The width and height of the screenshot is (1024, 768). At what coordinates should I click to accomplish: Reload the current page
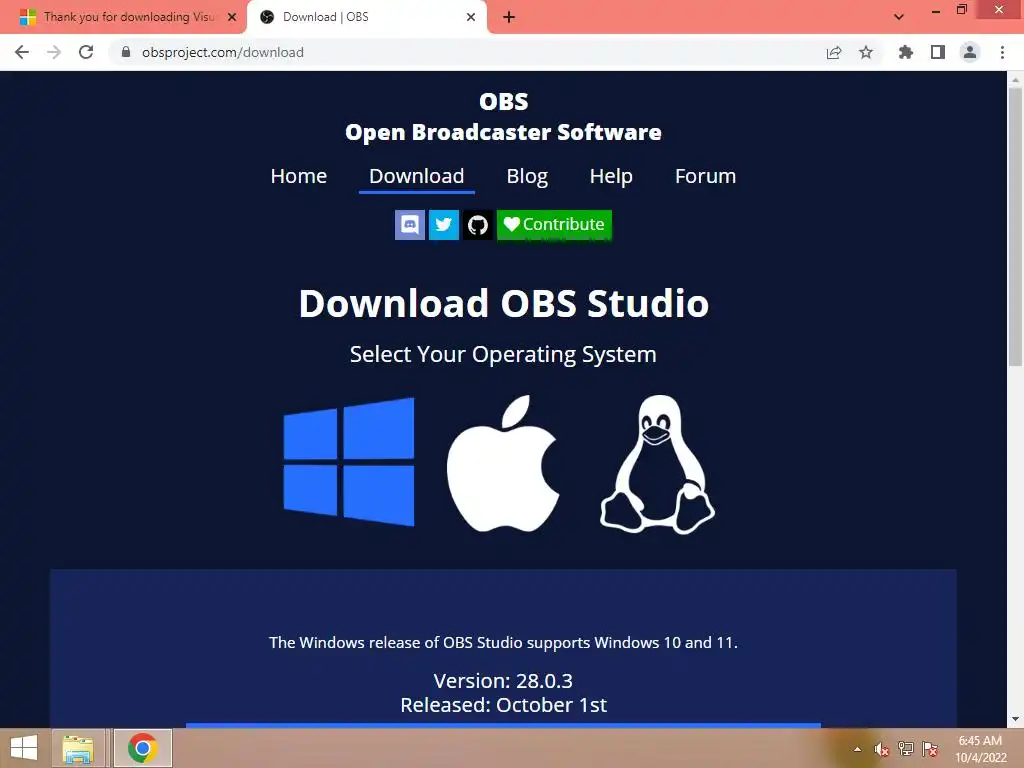86,52
